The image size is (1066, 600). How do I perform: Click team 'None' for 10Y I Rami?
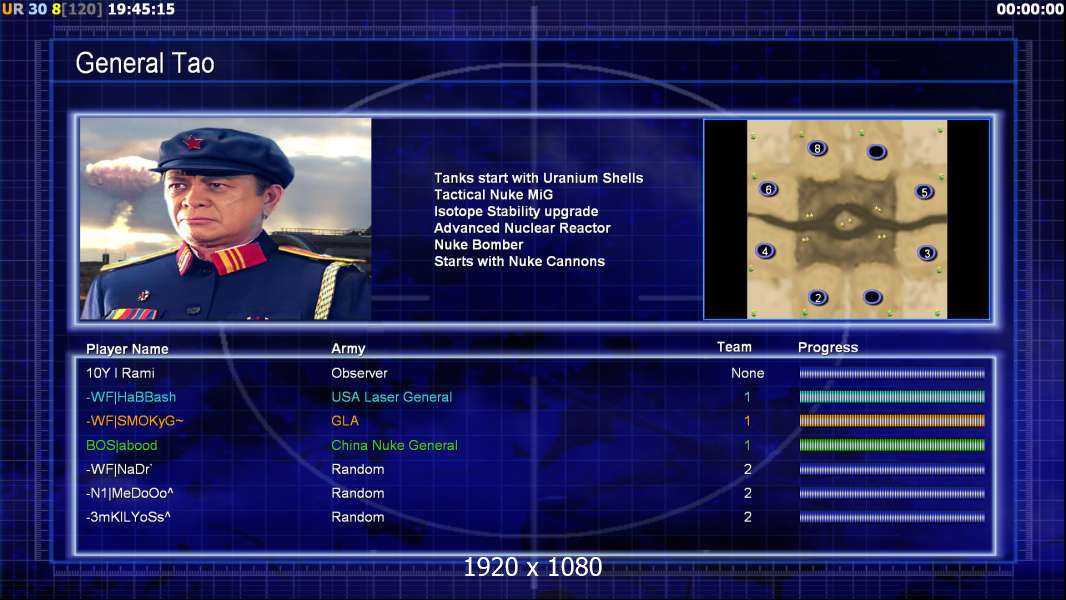747,373
